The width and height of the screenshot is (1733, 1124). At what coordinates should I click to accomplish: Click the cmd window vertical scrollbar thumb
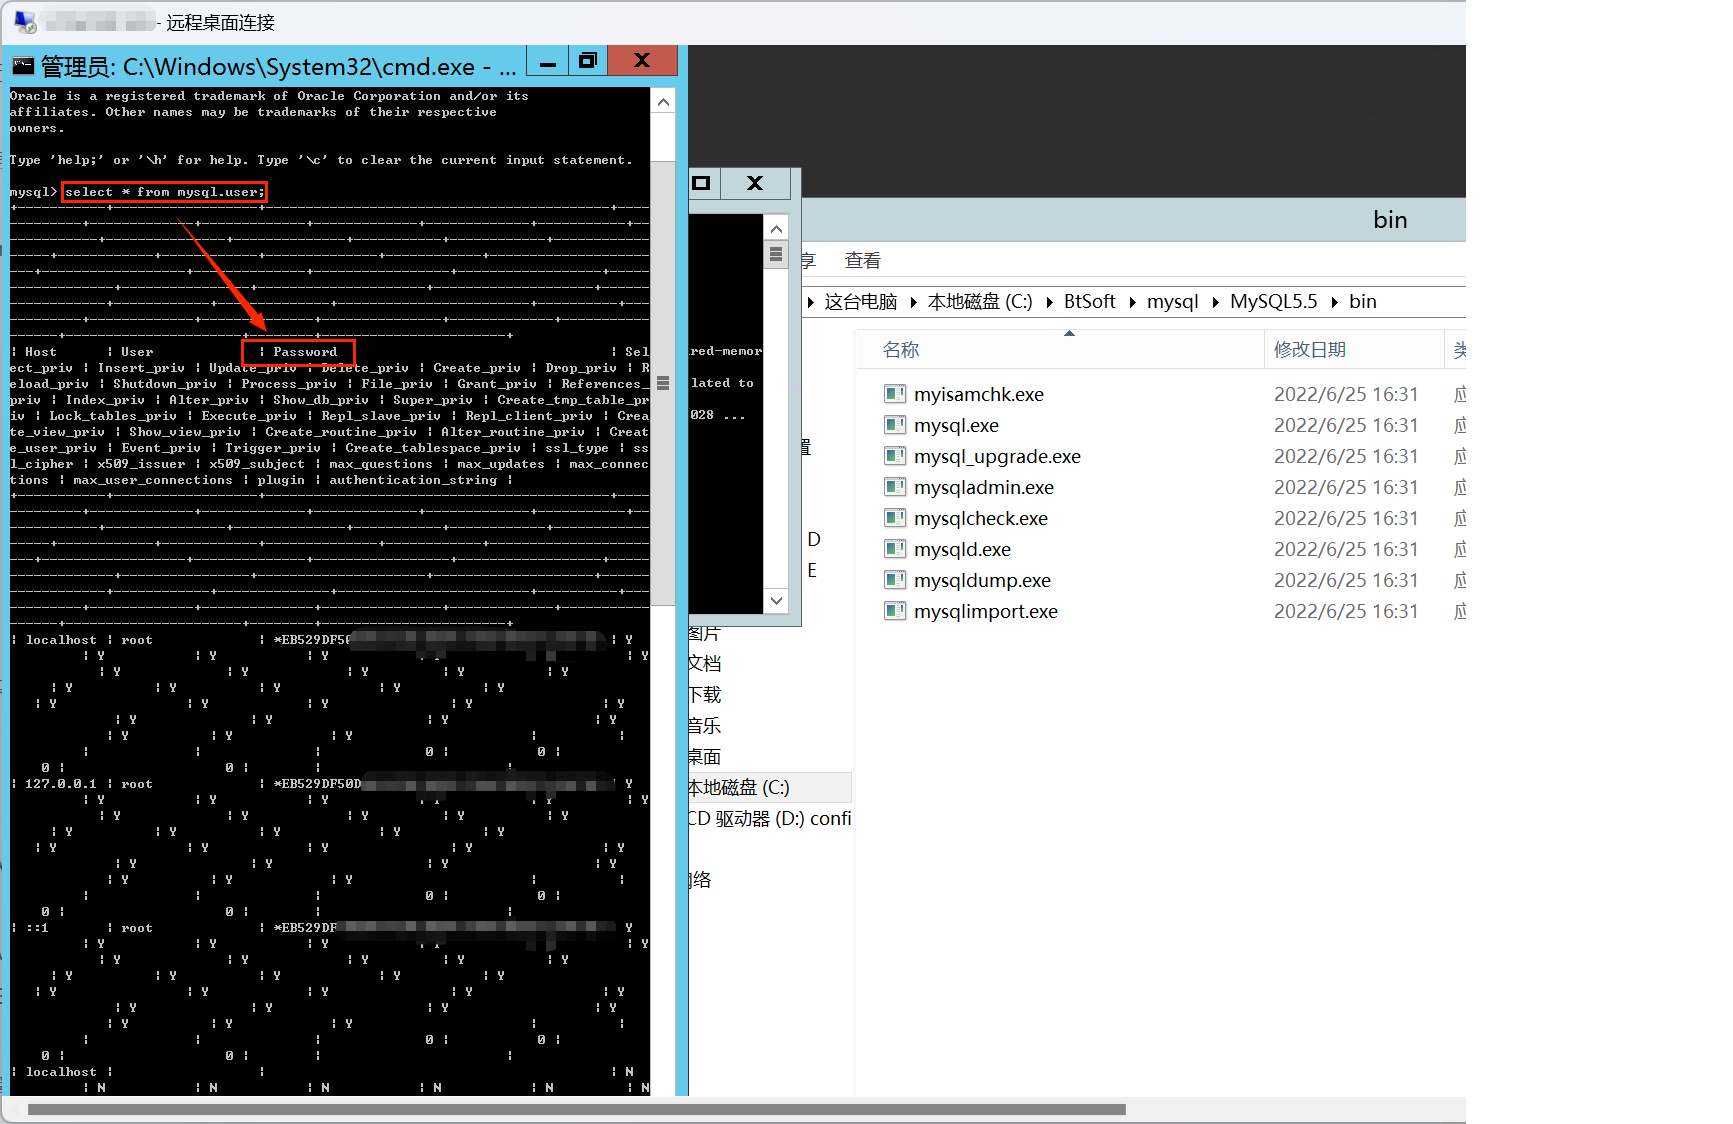point(663,383)
